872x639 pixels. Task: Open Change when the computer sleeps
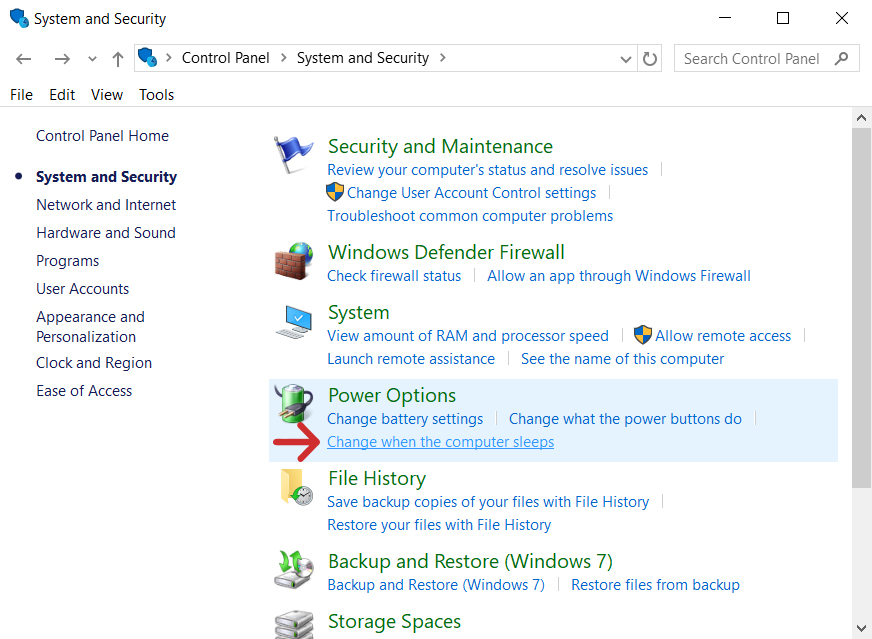click(x=440, y=441)
